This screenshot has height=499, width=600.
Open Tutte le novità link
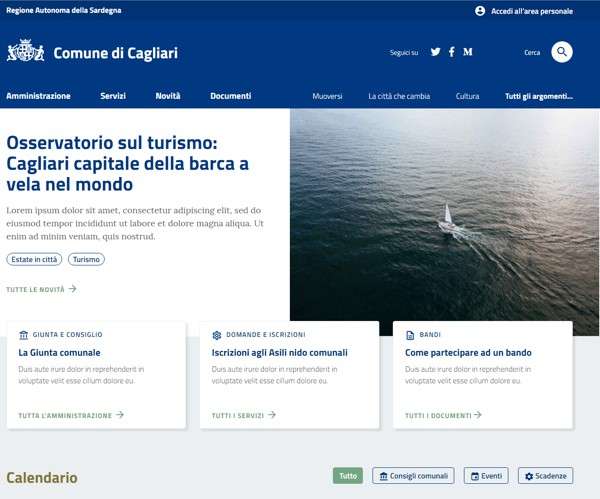tap(35, 290)
